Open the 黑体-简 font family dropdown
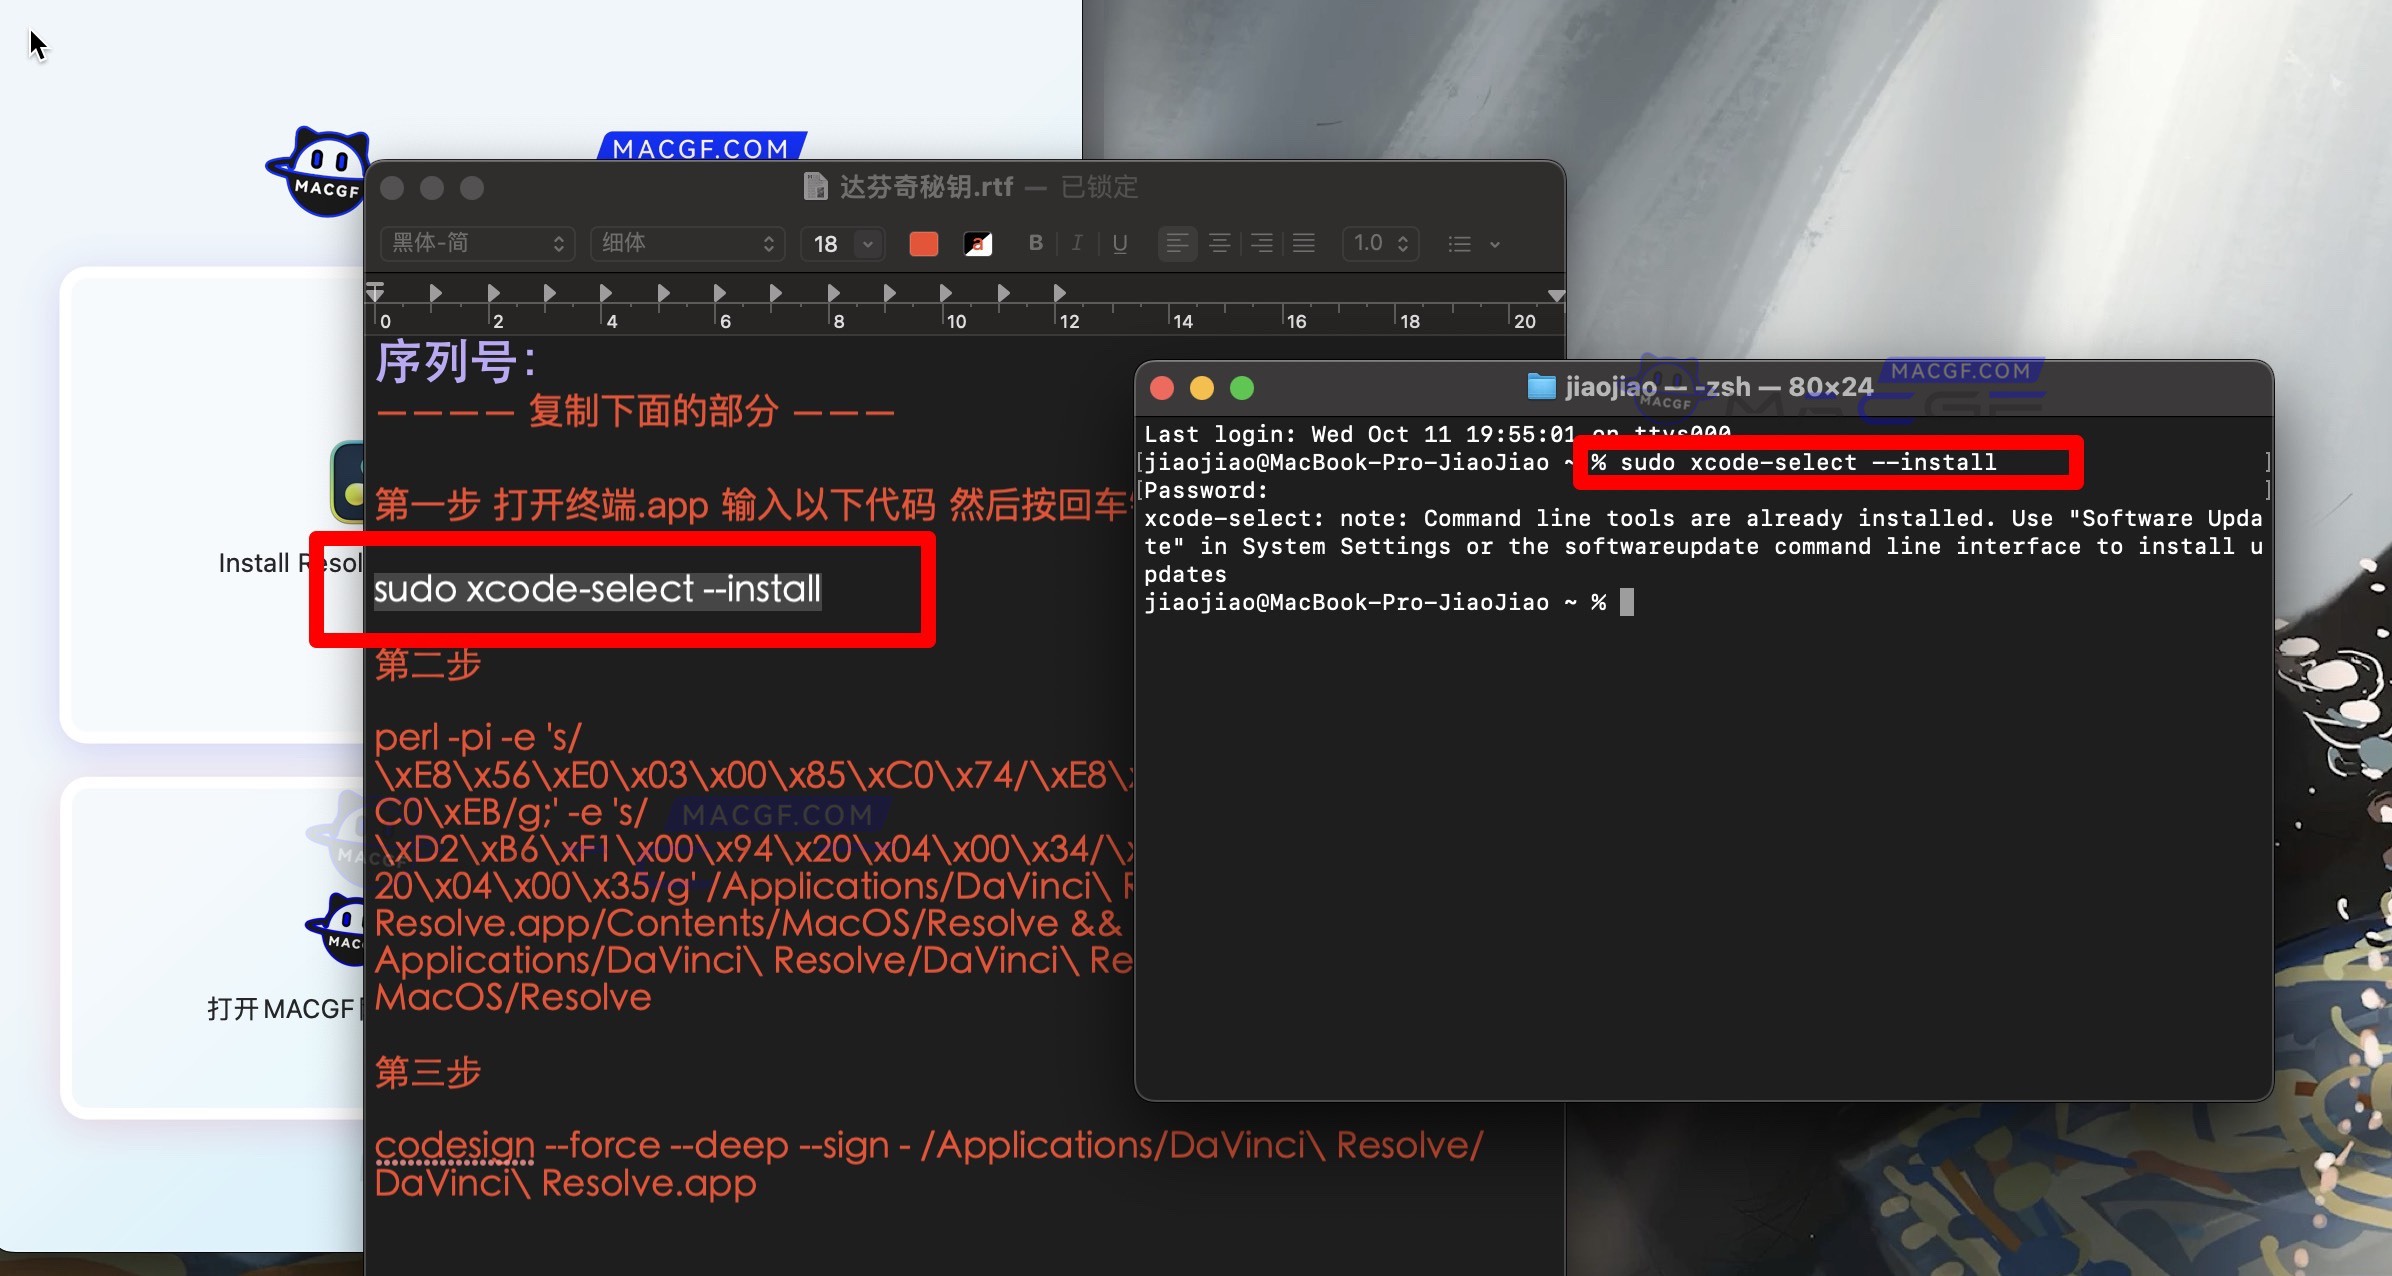The height and width of the screenshot is (1276, 2392). click(x=477, y=243)
